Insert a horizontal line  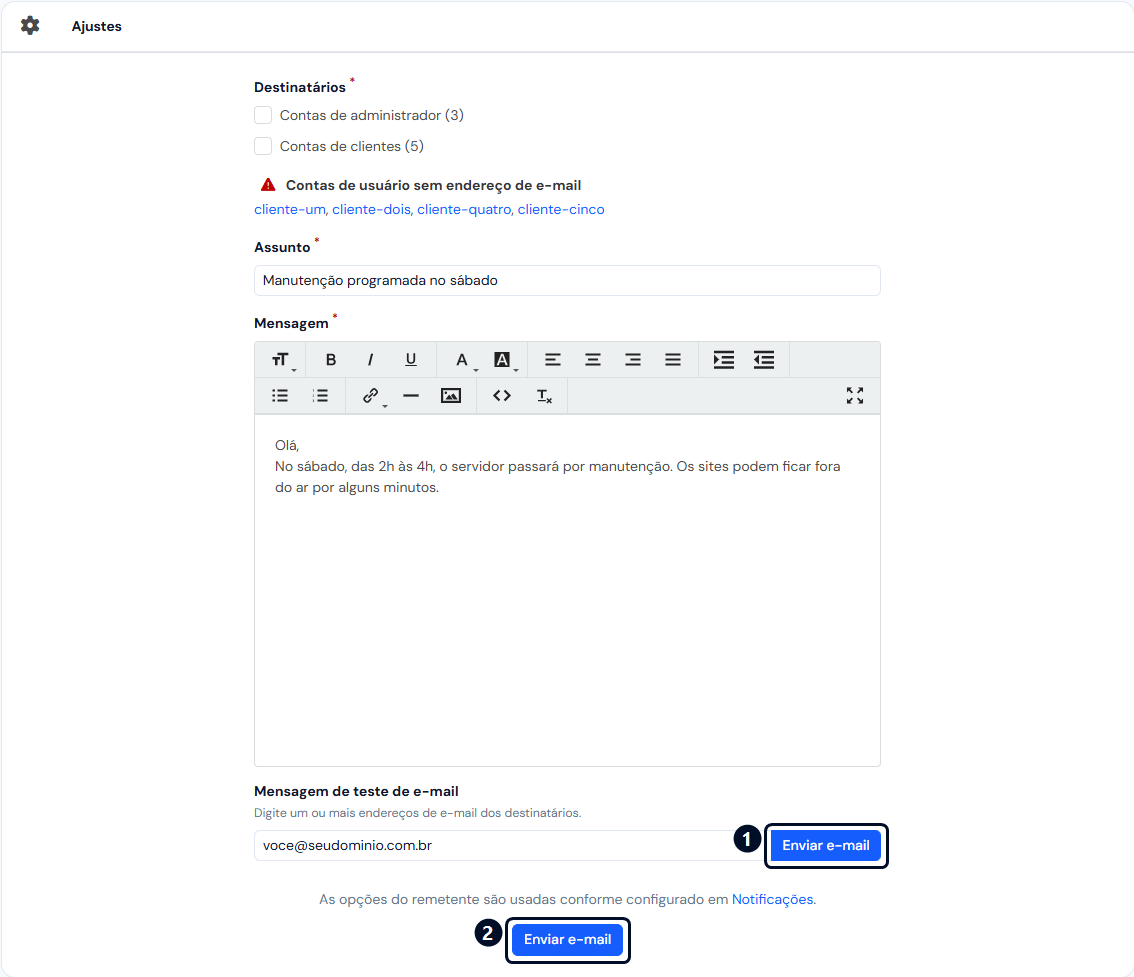click(x=411, y=396)
